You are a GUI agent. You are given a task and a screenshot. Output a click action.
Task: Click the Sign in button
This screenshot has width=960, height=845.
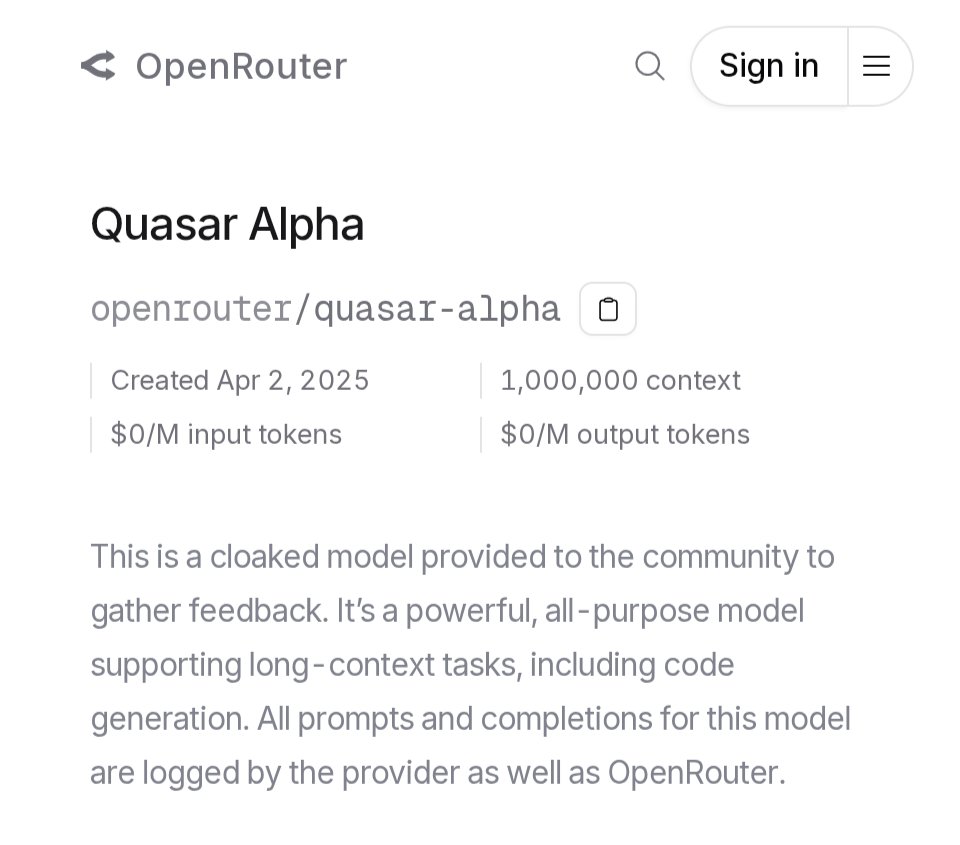[x=768, y=65]
